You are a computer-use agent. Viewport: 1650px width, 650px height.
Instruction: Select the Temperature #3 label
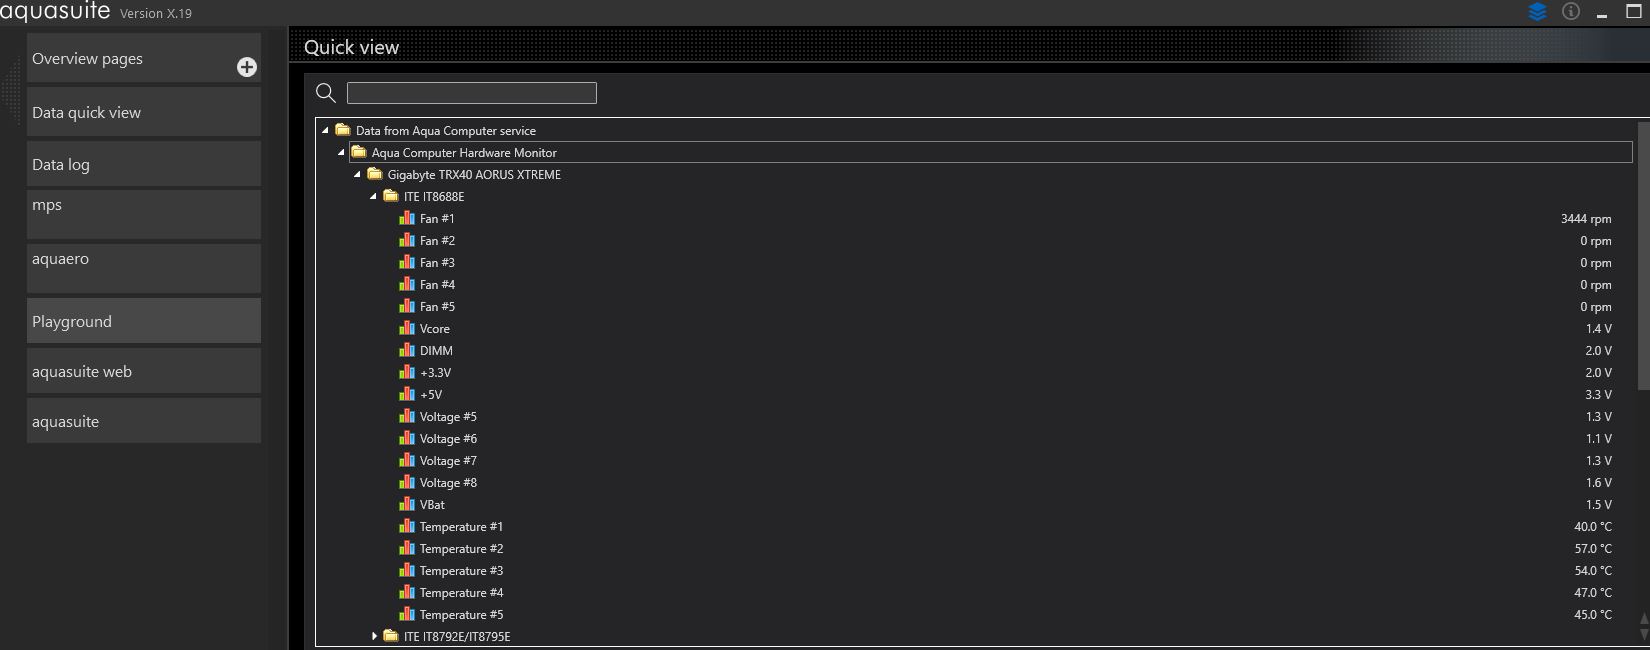click(x=461, y=571)
